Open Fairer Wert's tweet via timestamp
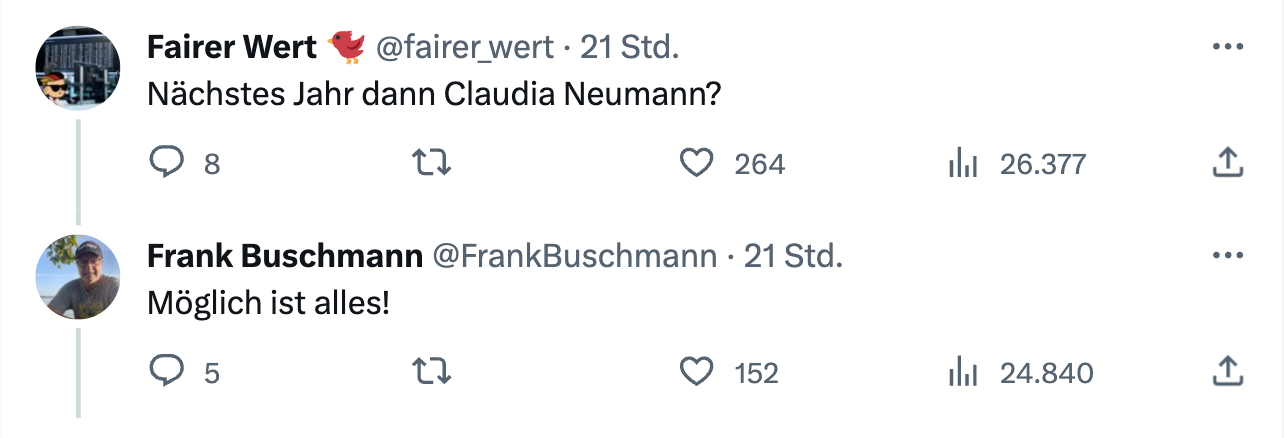The height and width of the screenshot is (438, 1284). tap(630, 46)
